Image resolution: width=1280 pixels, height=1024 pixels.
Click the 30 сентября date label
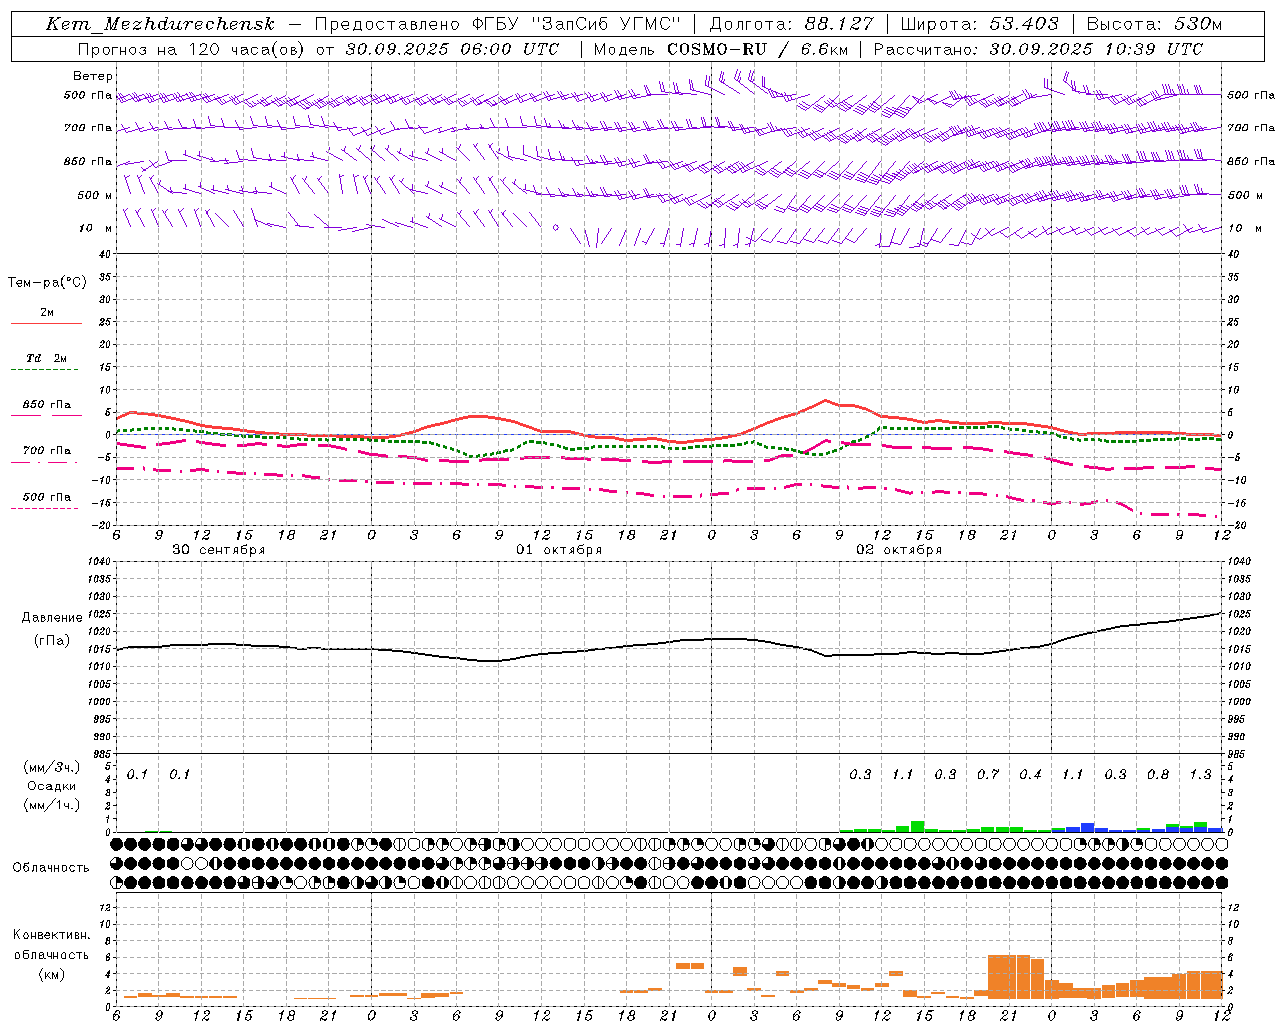(x=218, y=550)
